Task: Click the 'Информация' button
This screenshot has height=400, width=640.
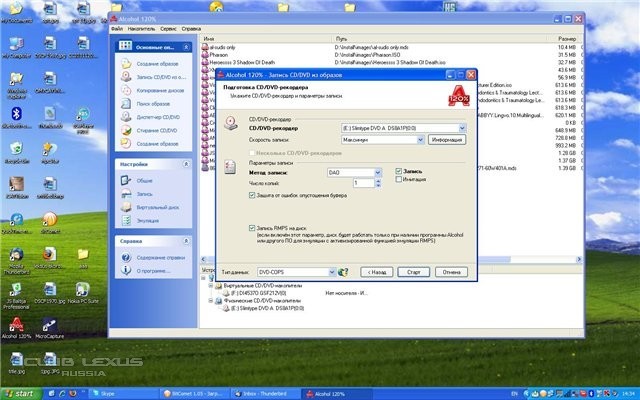Action: coord(447,141)
